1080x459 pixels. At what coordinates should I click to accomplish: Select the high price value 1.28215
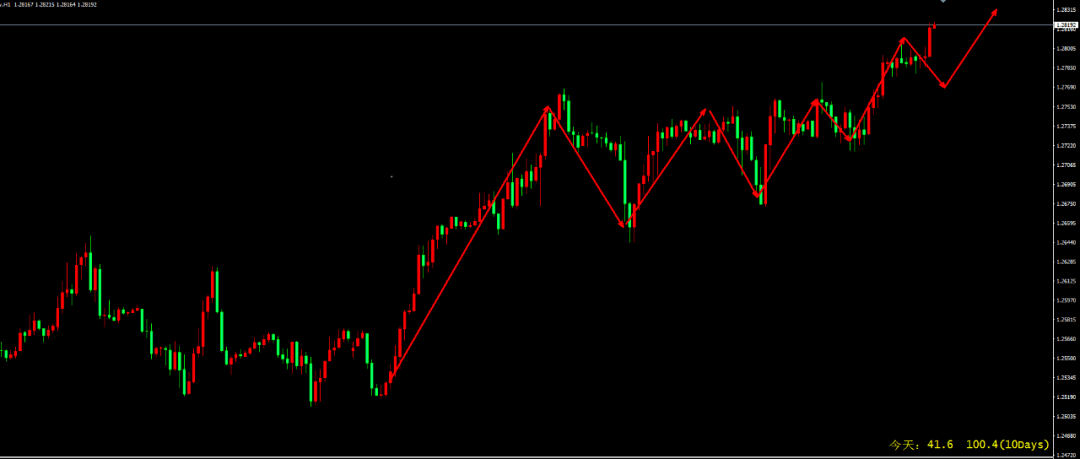(x=45, y=4)
